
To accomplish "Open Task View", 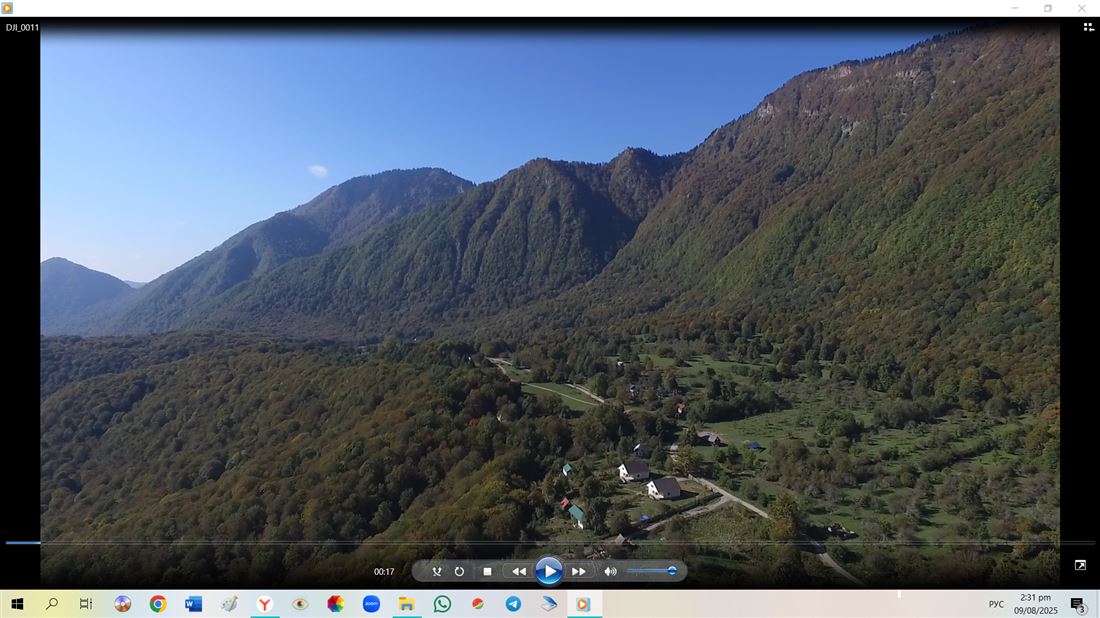I will tap(86, 604).
